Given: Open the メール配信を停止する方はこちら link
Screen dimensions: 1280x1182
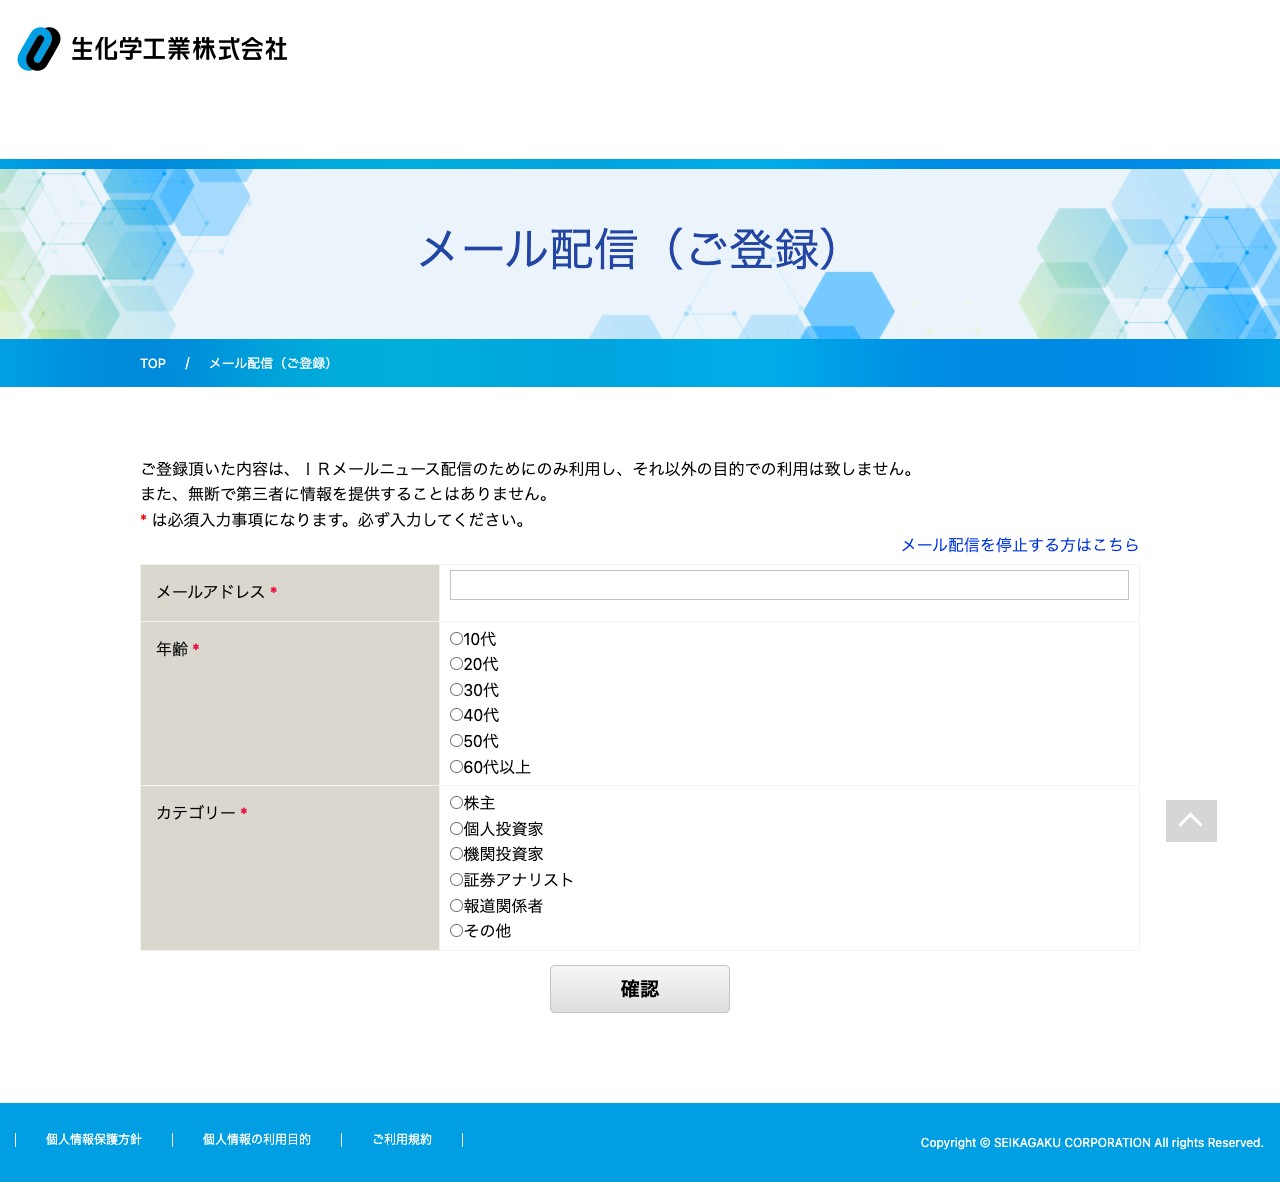Looking at the screenshot, I should pyautogui.click(x=1020, y=545).
